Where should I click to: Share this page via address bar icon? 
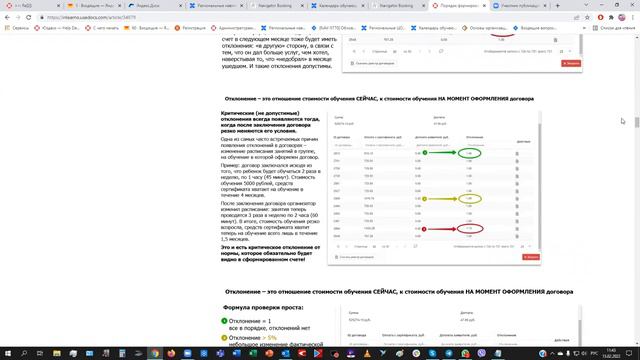click(x=576, y=18)
